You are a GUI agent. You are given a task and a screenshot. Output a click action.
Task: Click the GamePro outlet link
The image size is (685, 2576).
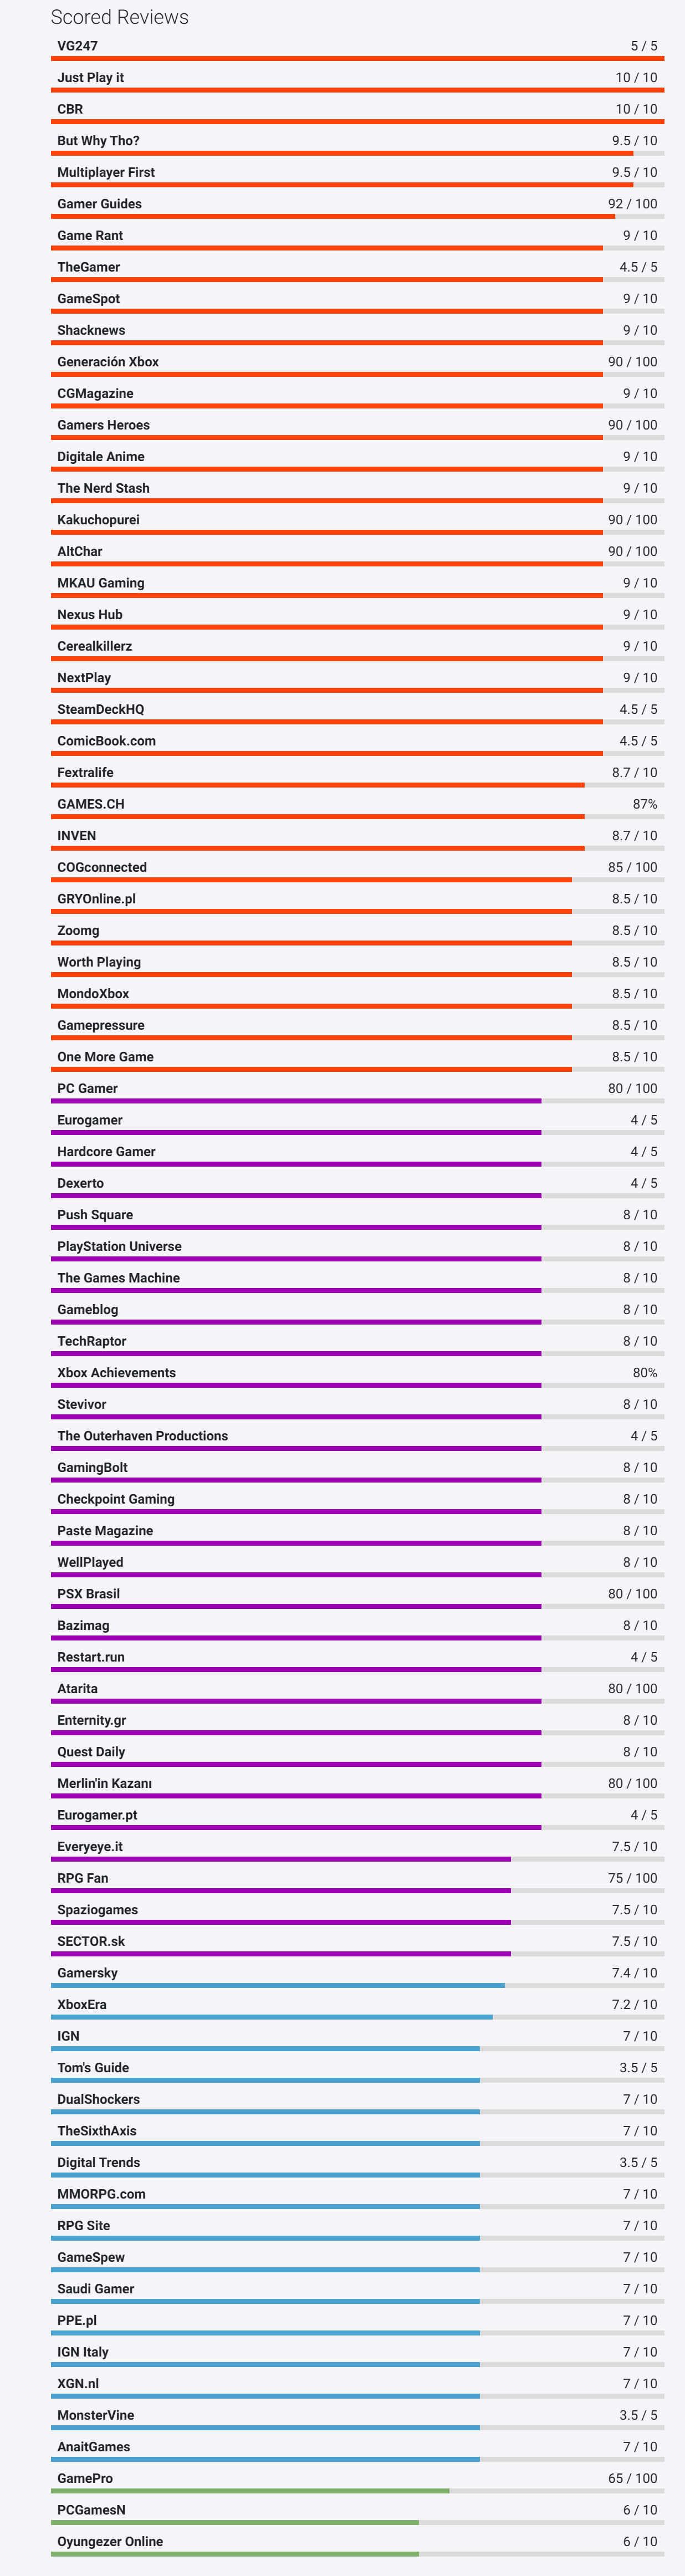click(85, 2478)
